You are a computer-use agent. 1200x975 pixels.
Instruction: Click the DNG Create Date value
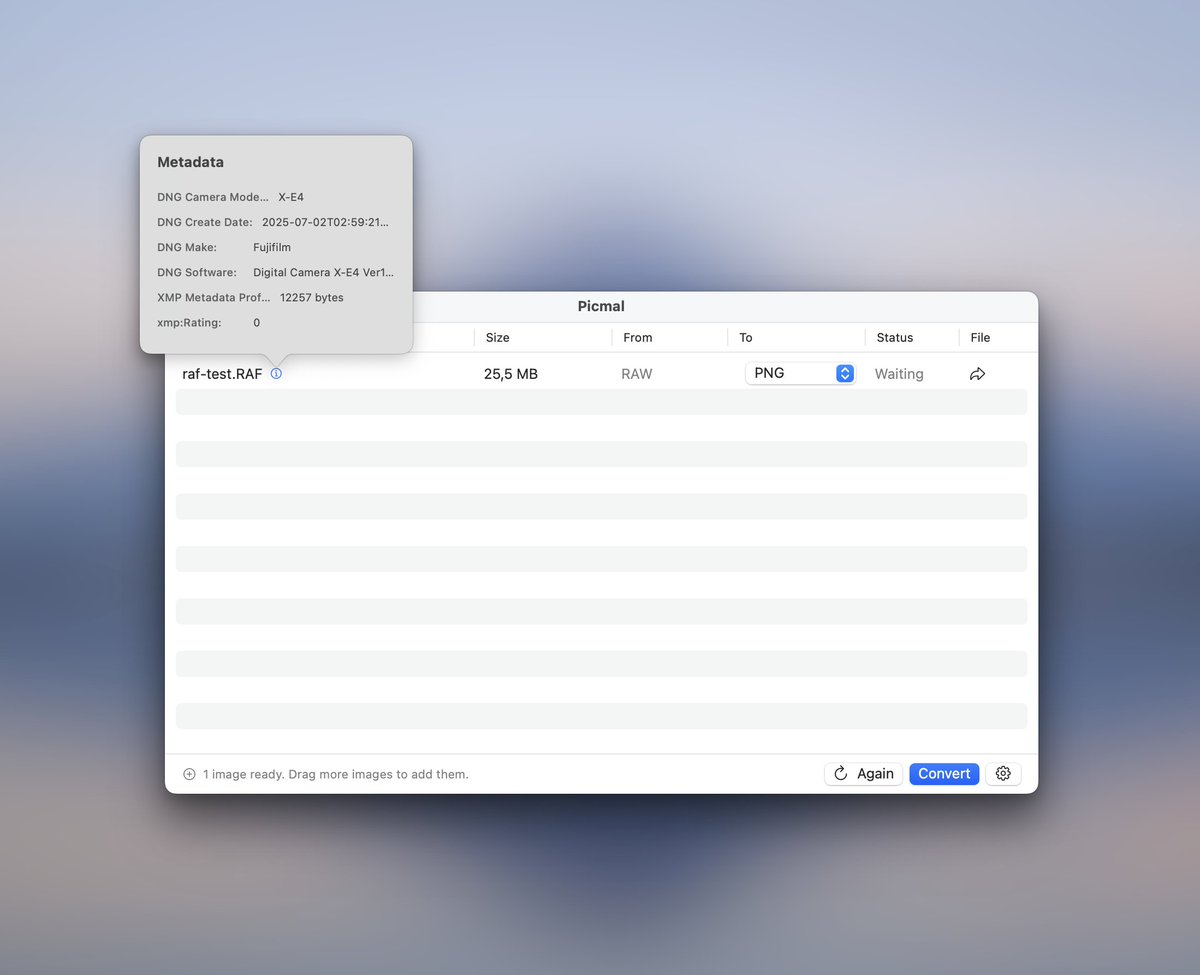(x=325, y=222)
